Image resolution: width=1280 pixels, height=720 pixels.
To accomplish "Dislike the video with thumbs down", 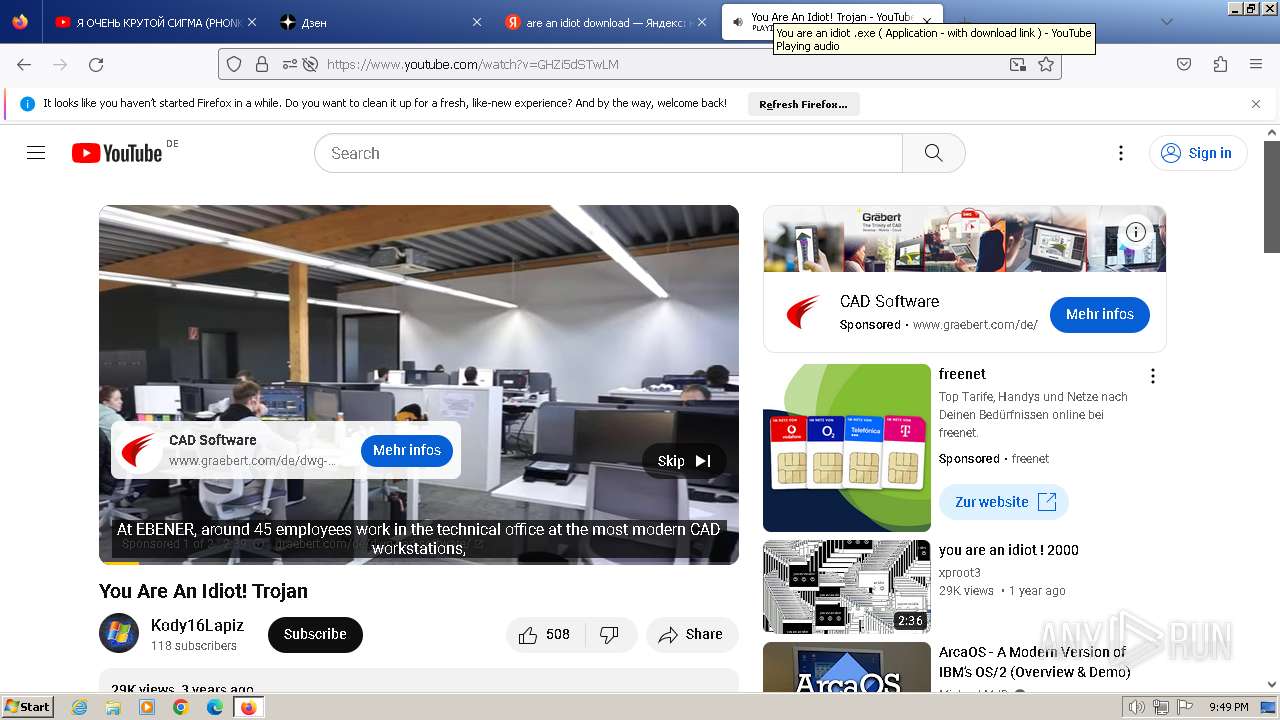I will 609,634.
